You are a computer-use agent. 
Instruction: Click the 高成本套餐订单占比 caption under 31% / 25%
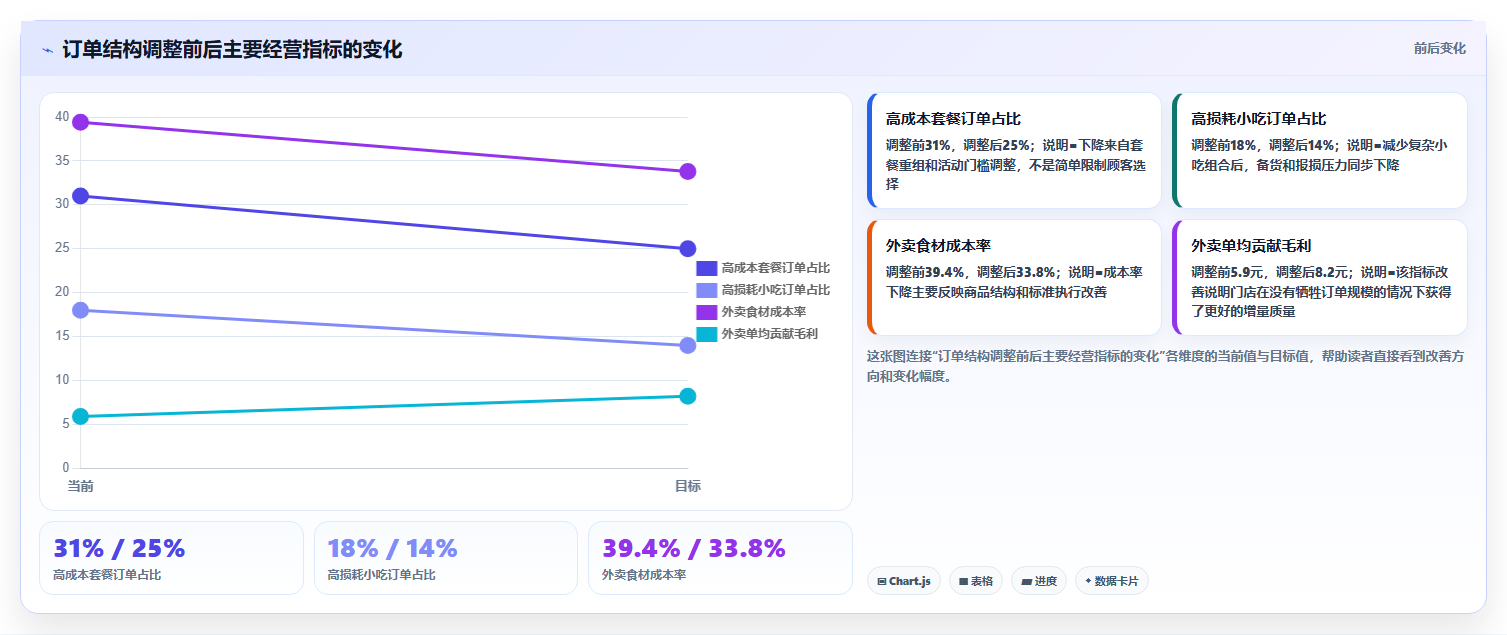pyautogui.click(x=107, y=575)
